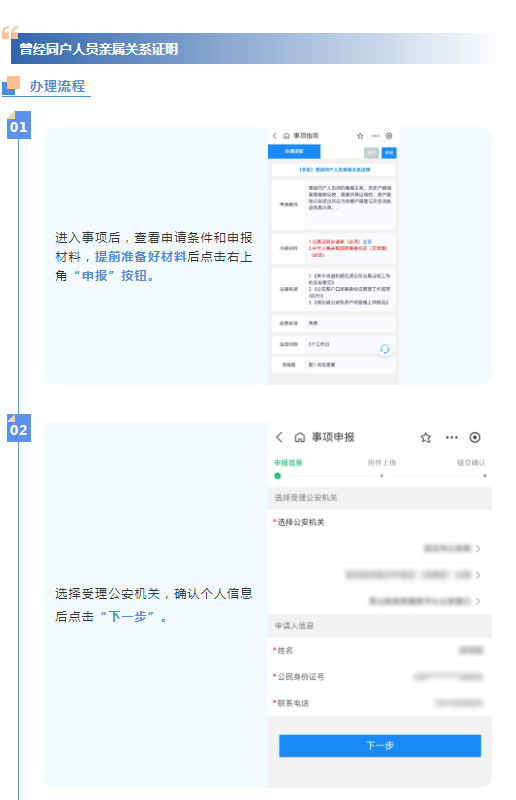Tap the back arrow in 事项申报 header

pyautogui.click(x=279, y=437)
